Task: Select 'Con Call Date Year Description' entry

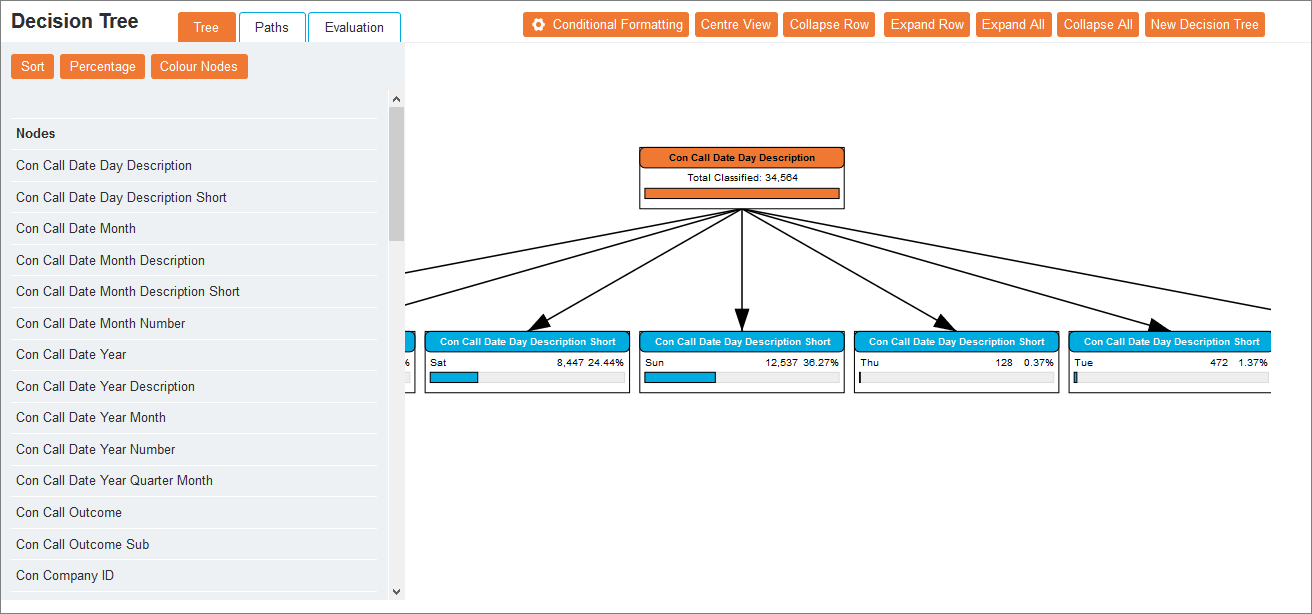Action: coord(196,387)
